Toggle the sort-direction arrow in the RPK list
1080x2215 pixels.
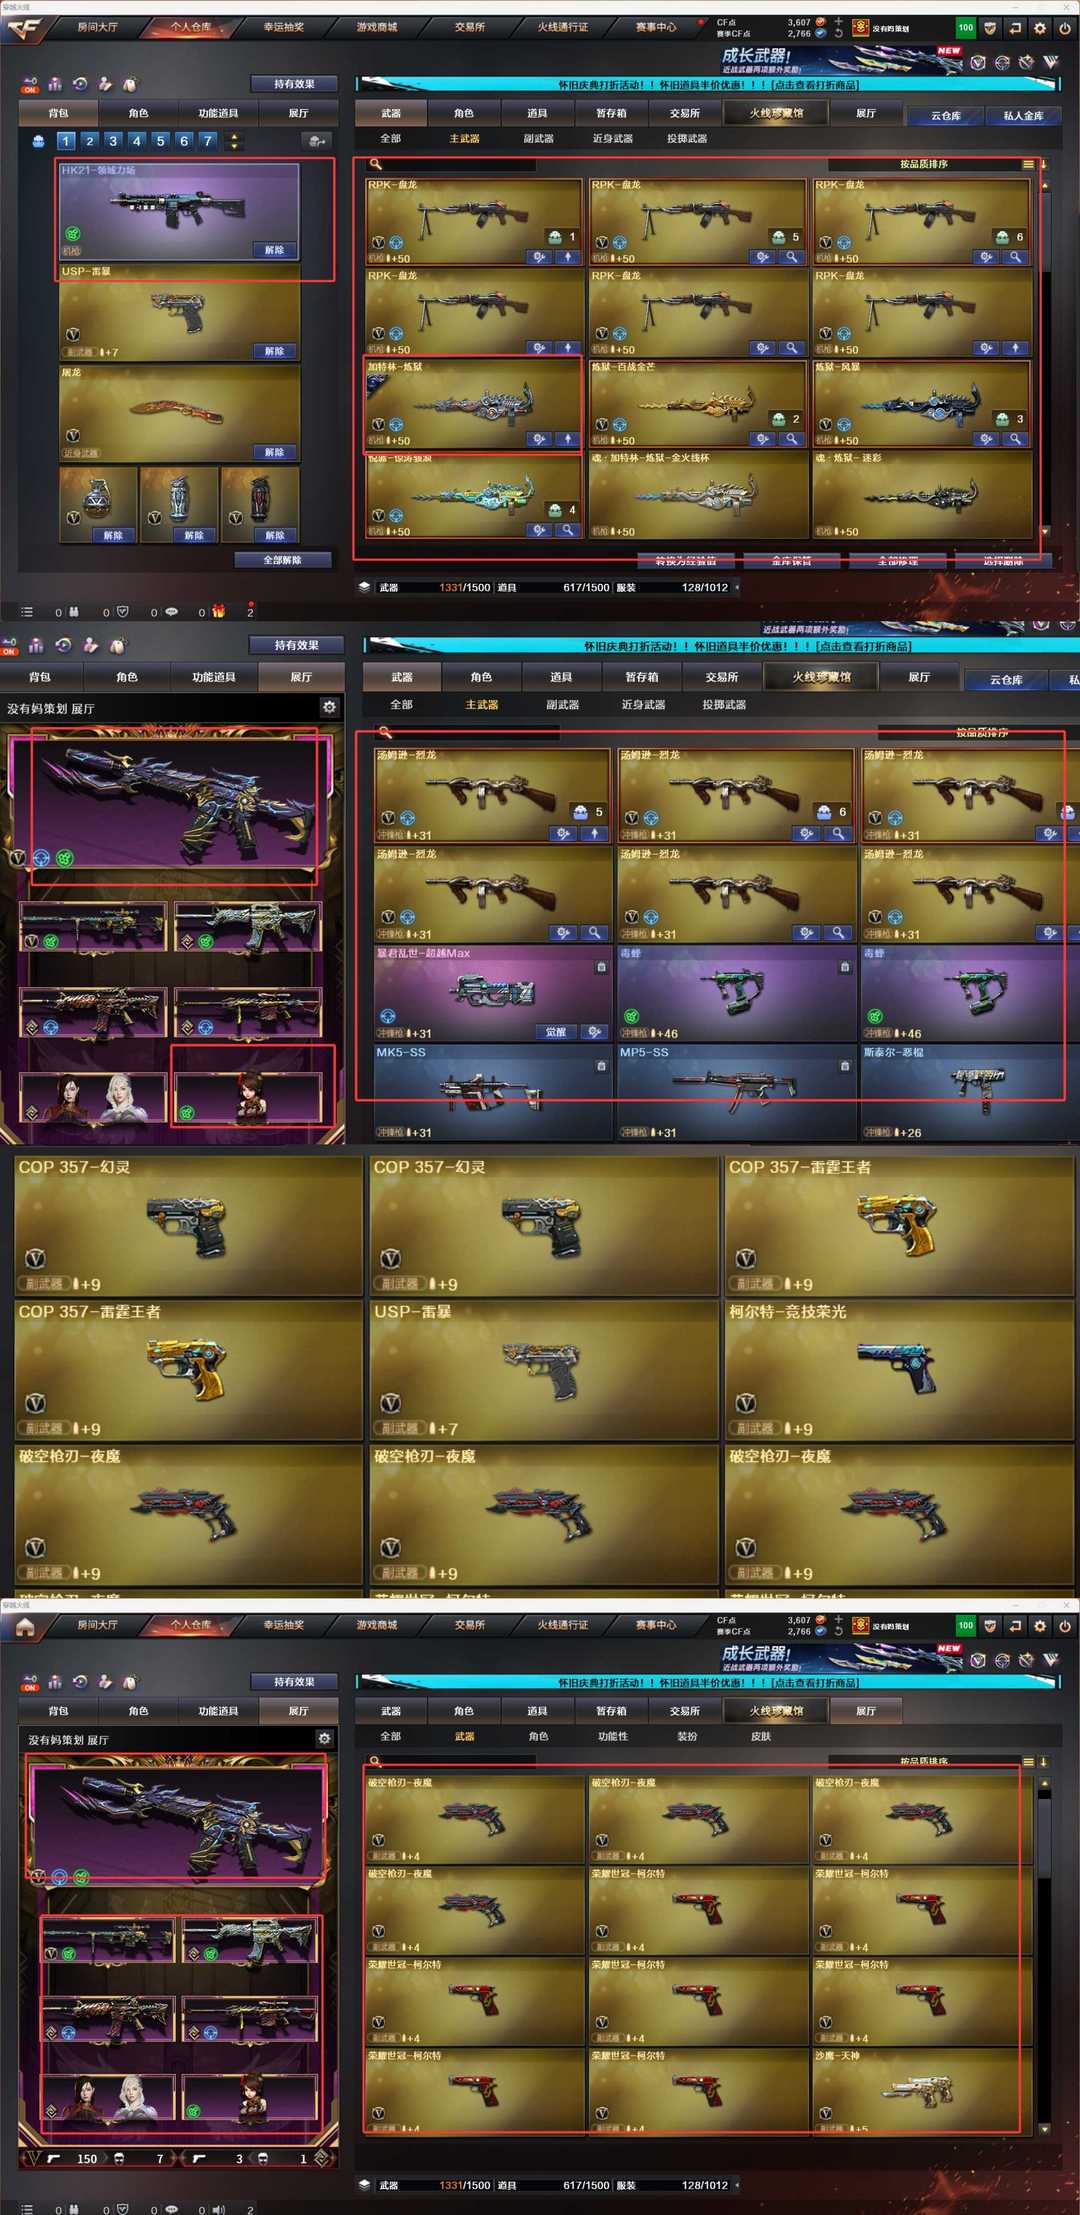[1043, 164]
